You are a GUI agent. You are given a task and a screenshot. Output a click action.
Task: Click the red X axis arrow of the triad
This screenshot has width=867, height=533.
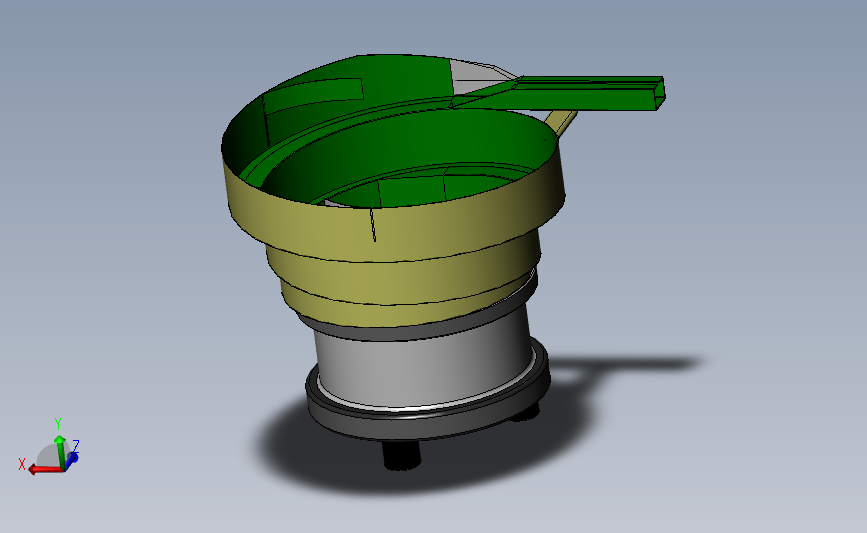point(45,469)
